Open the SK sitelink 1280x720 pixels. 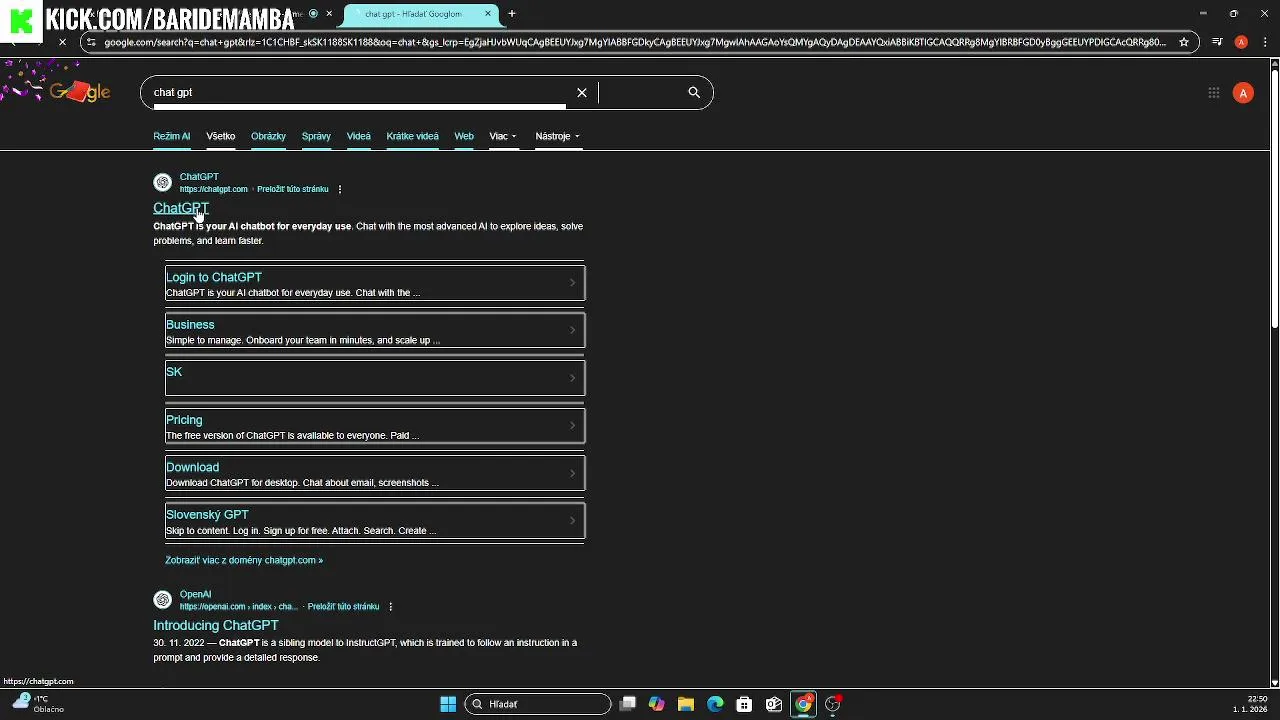tap(174, 372)
